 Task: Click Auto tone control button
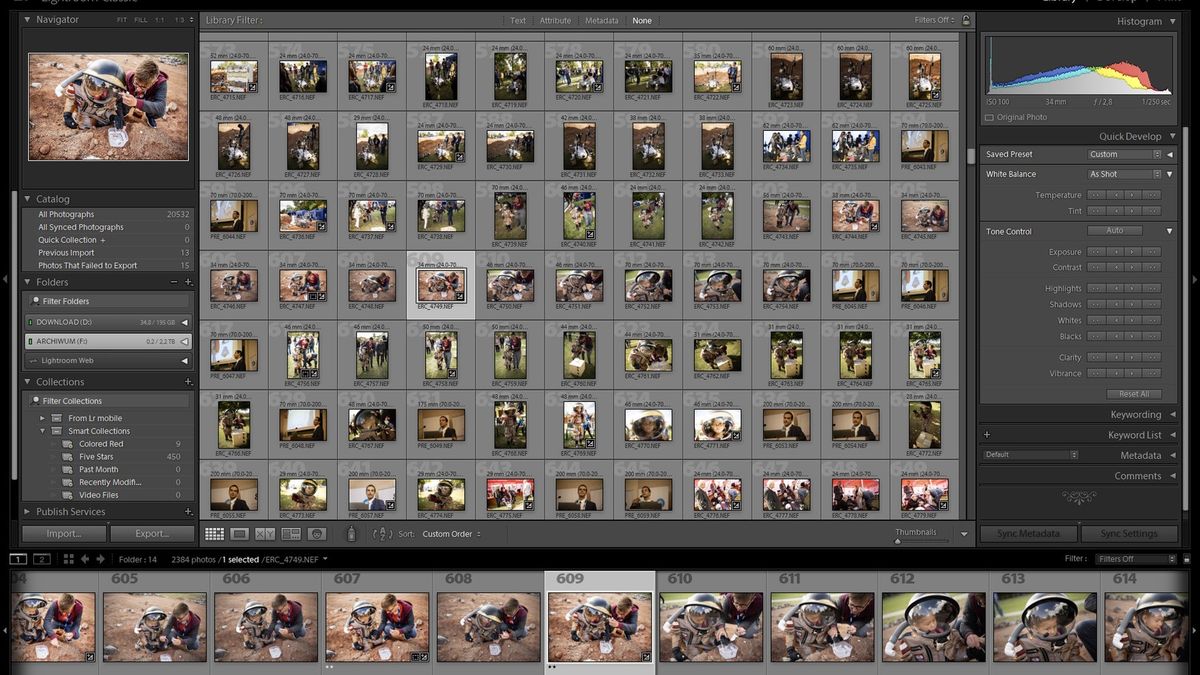pyautogui.click(x=1114, y=231)
